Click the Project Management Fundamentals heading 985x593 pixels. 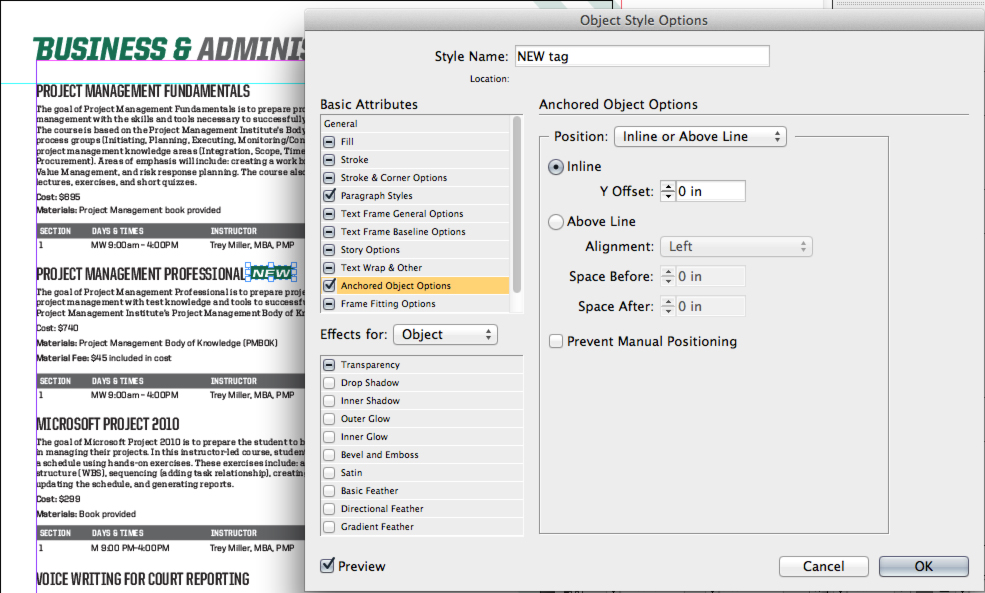(143, 92)
